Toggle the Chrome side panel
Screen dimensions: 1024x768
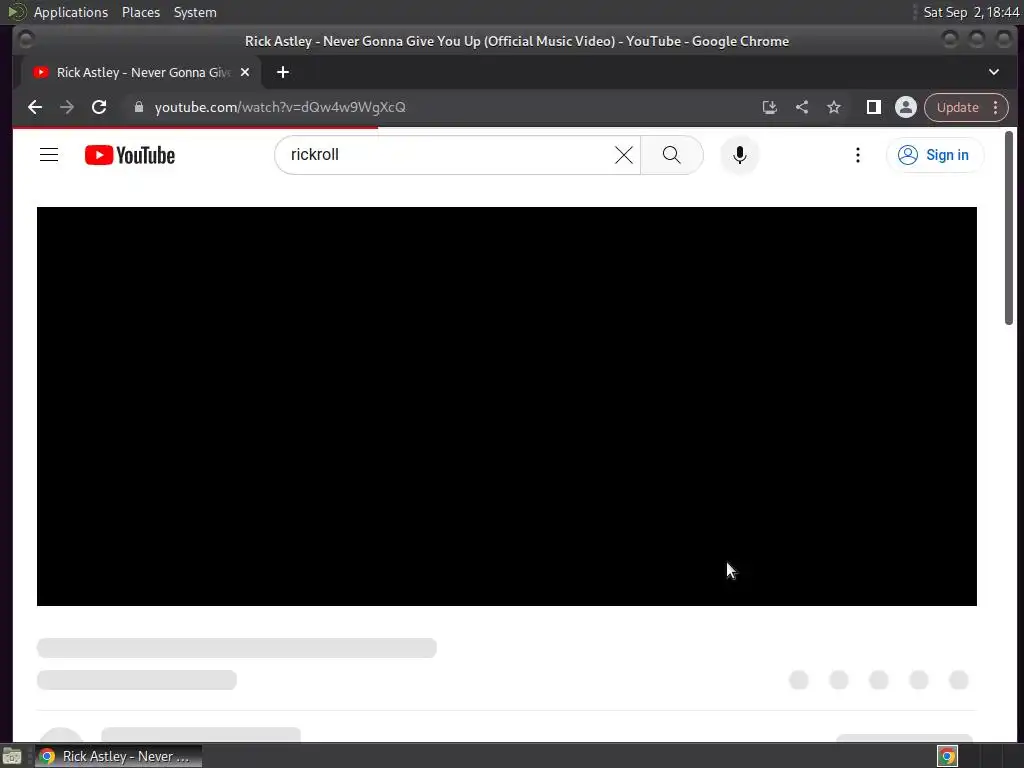point(874,107)
